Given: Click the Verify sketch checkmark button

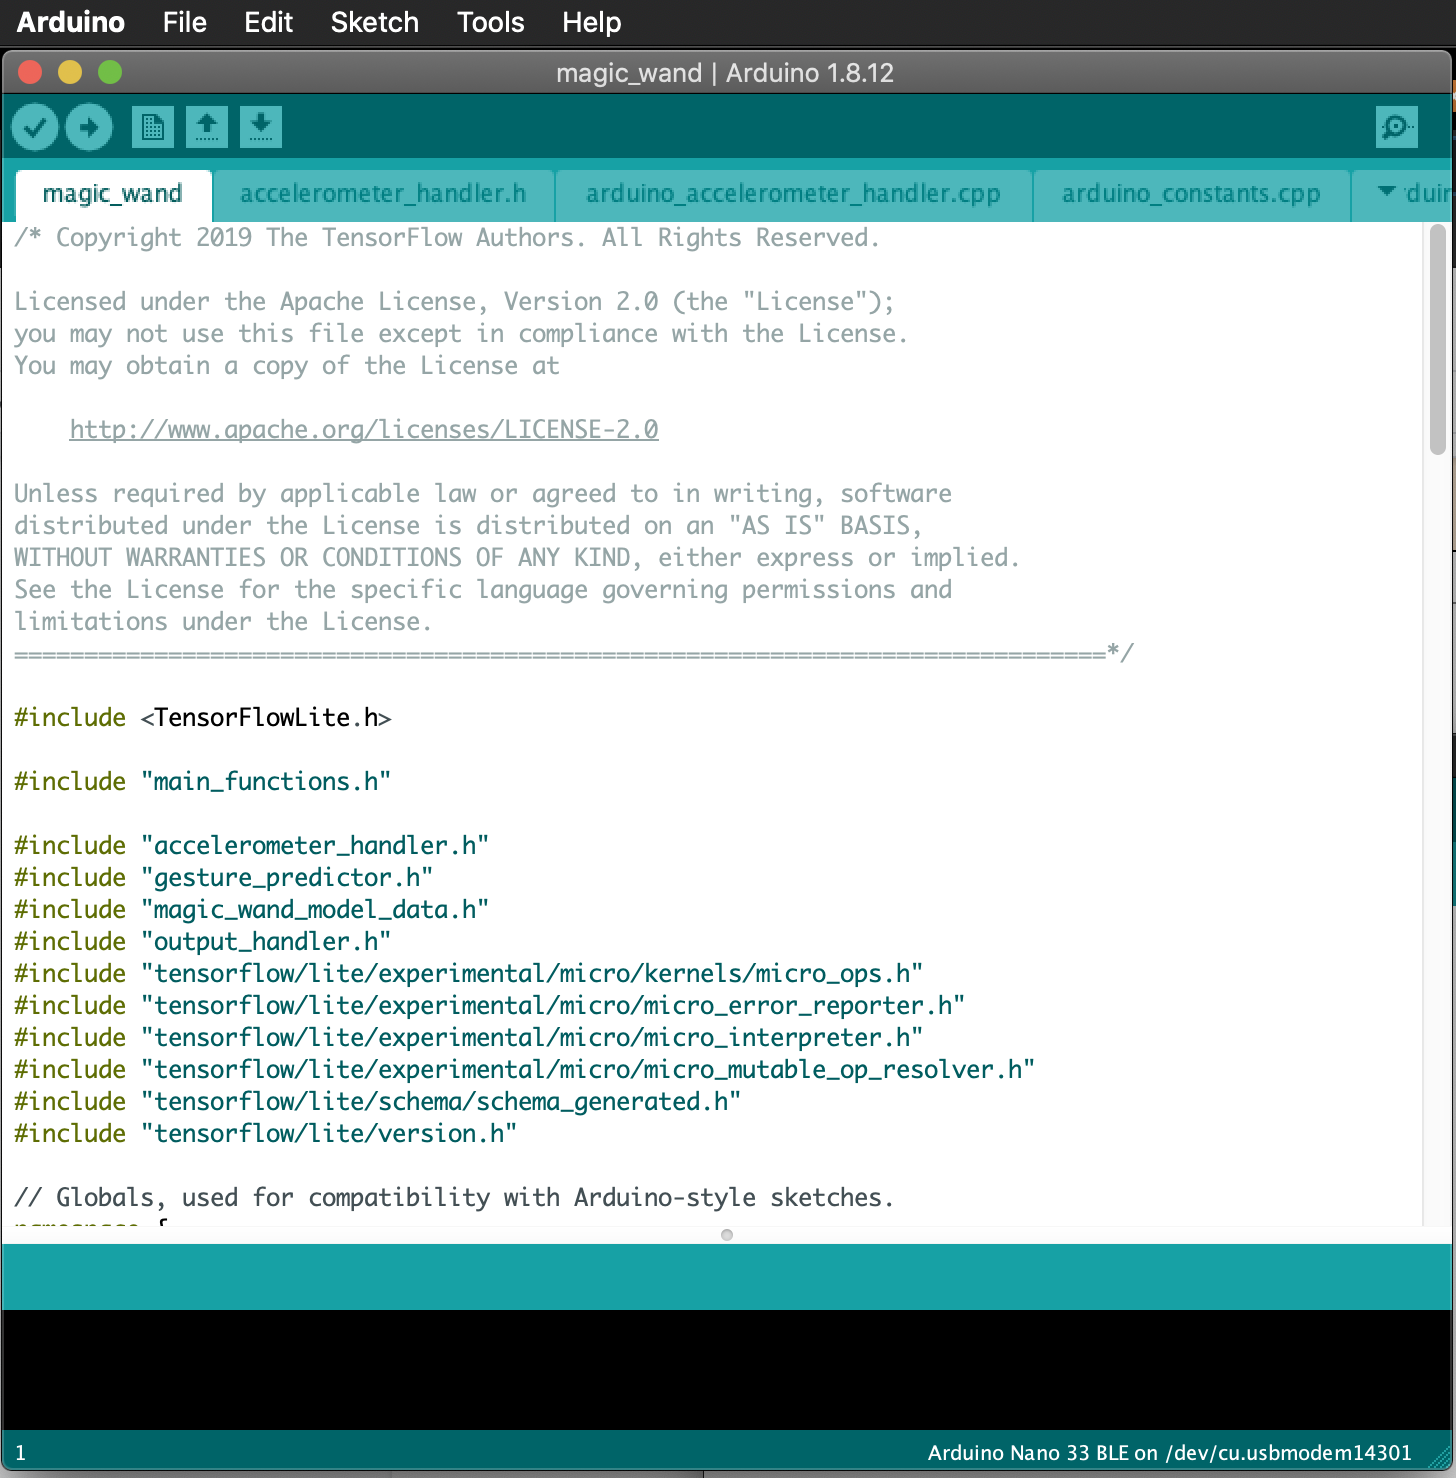Looking at the screenshot, I should point(35,128).
